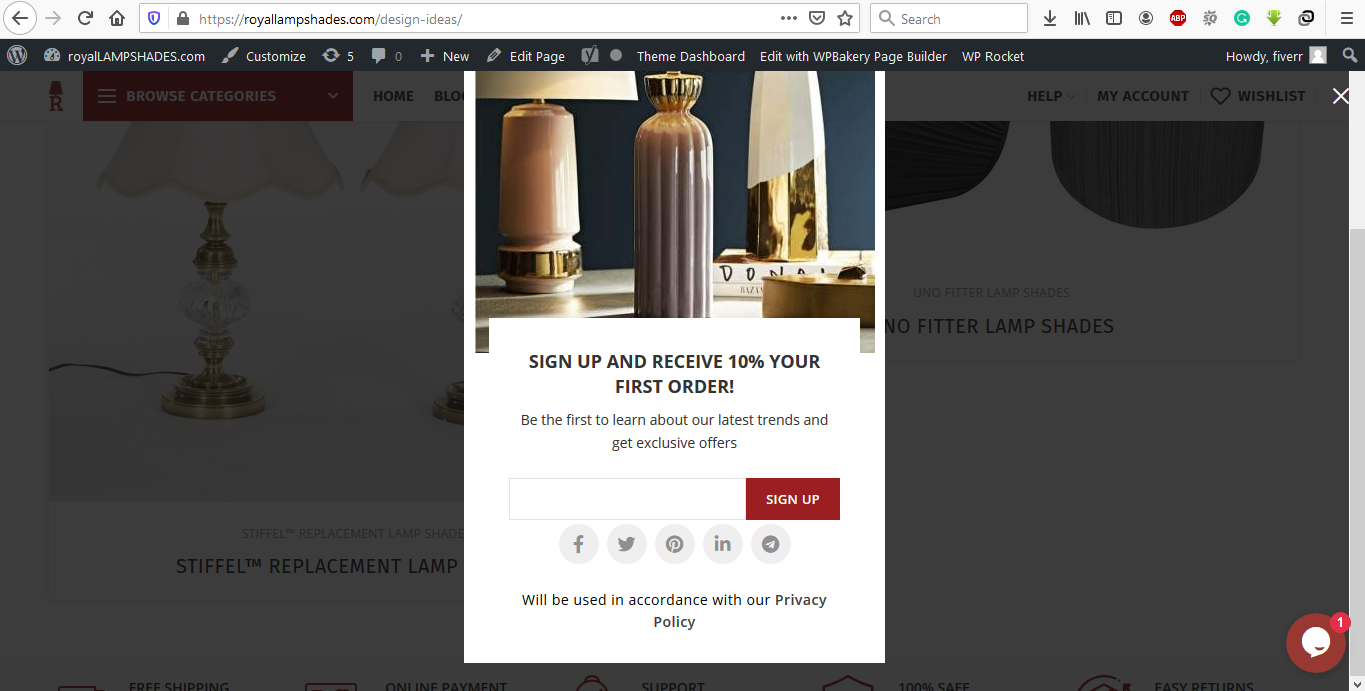Image resolution: width=1365 pixels, height=691 pixels.
Task: View the 5 pending updates
Action: [338, 56]
